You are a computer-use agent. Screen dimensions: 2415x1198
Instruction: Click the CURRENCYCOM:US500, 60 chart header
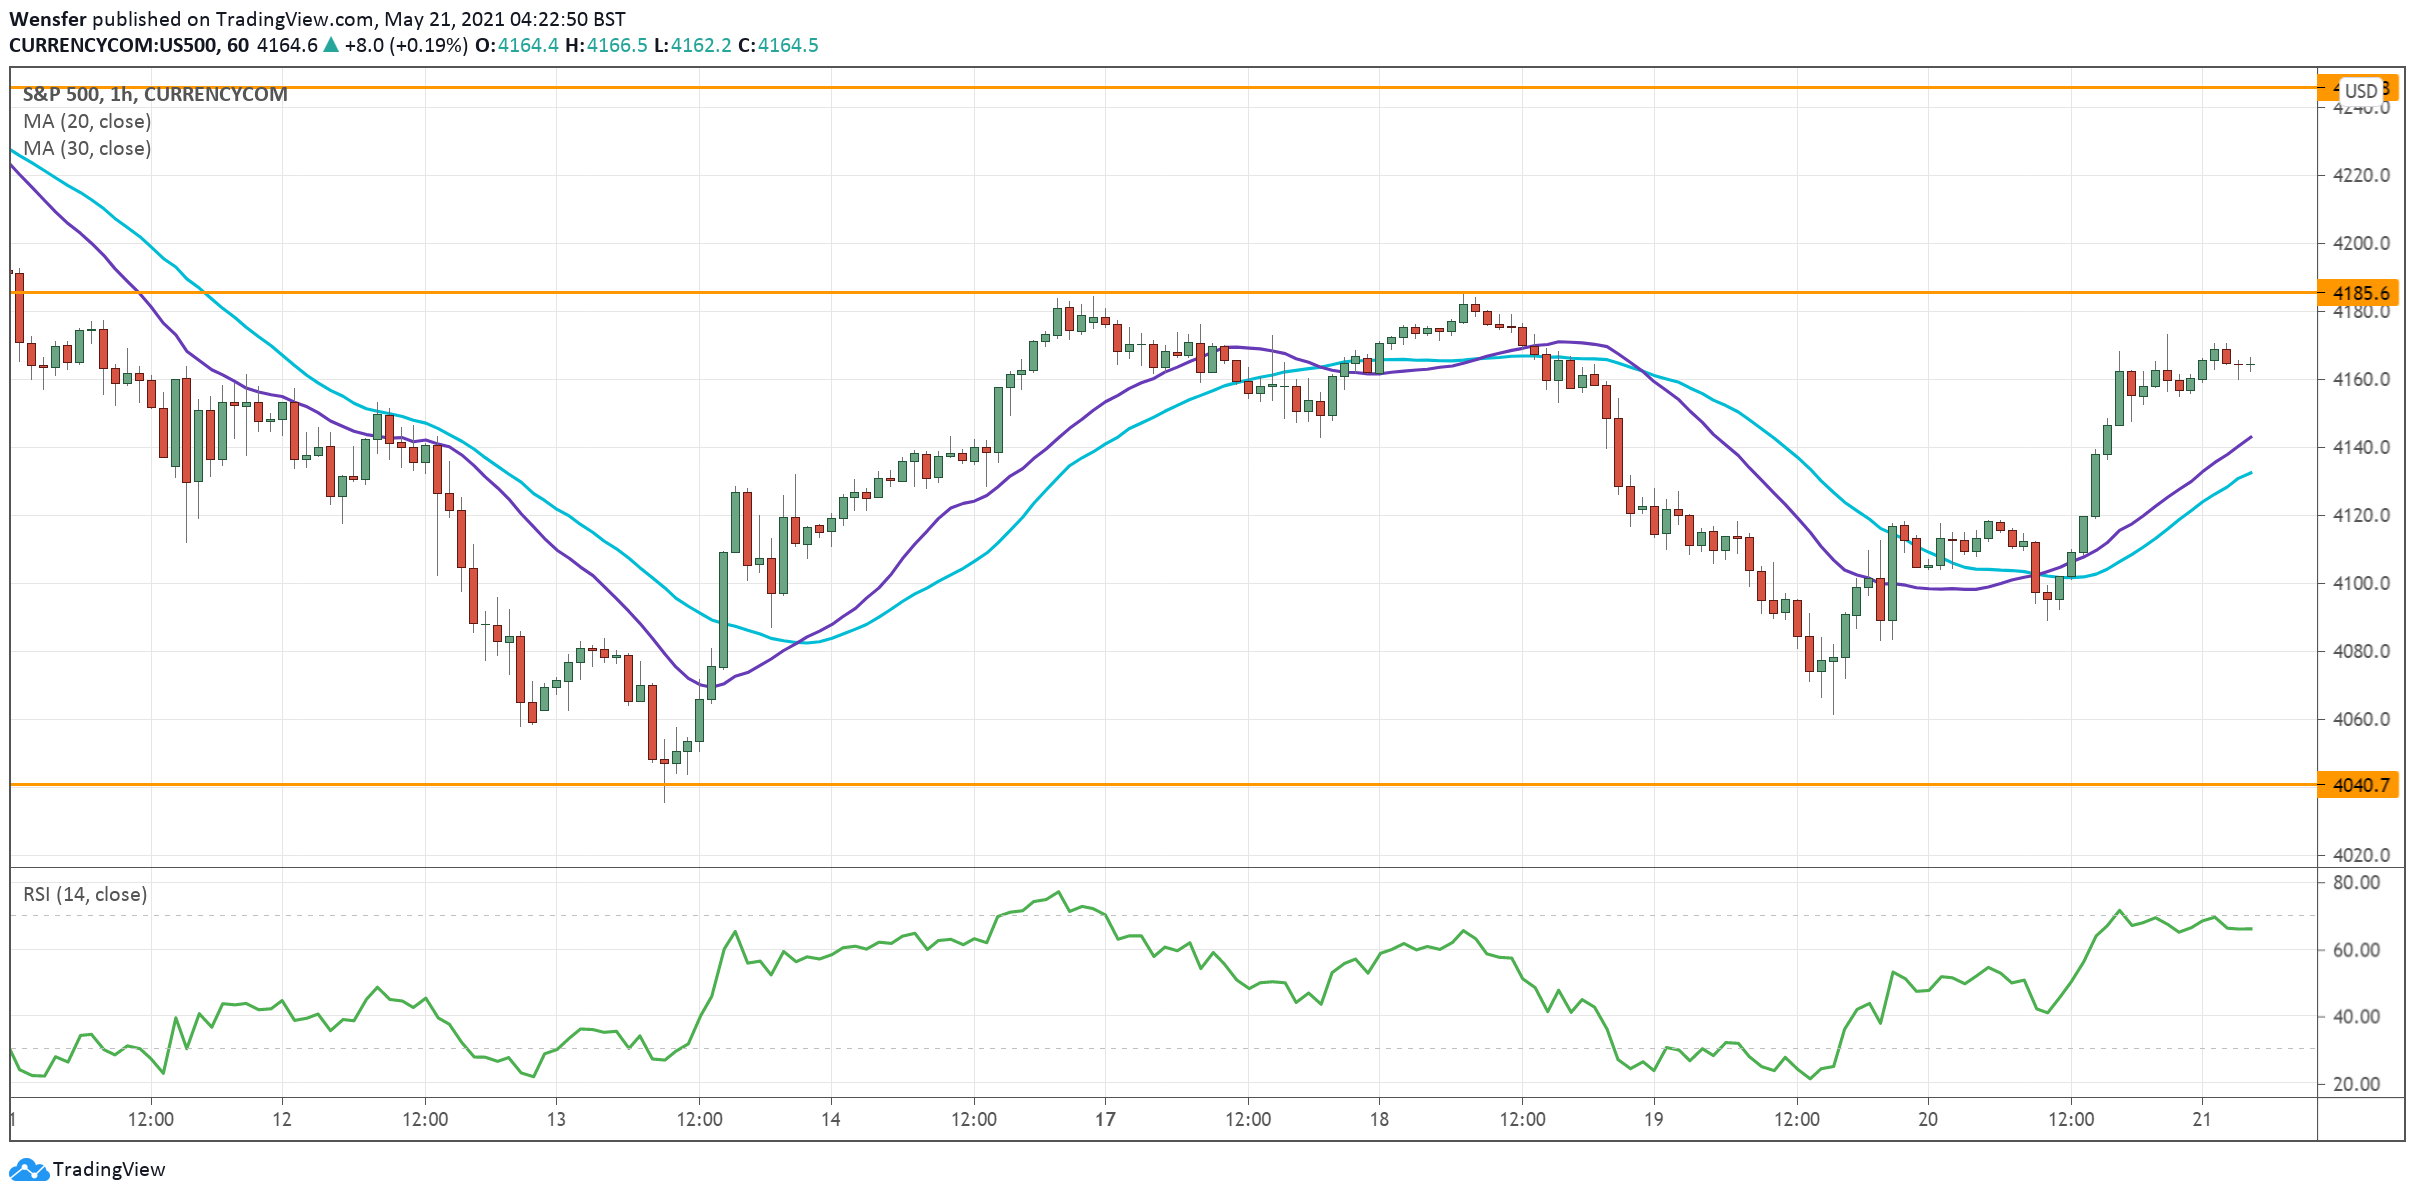click(x=125, y=44)
